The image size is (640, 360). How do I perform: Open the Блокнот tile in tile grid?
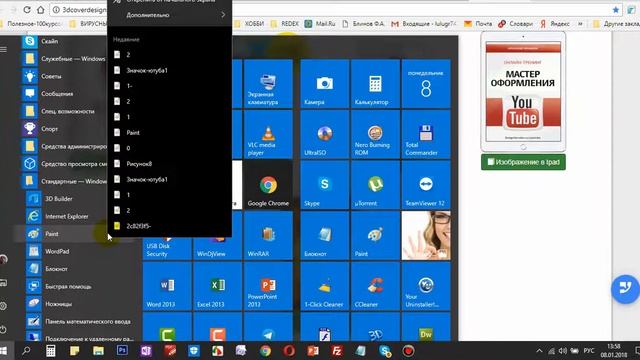tap(324, 236)
